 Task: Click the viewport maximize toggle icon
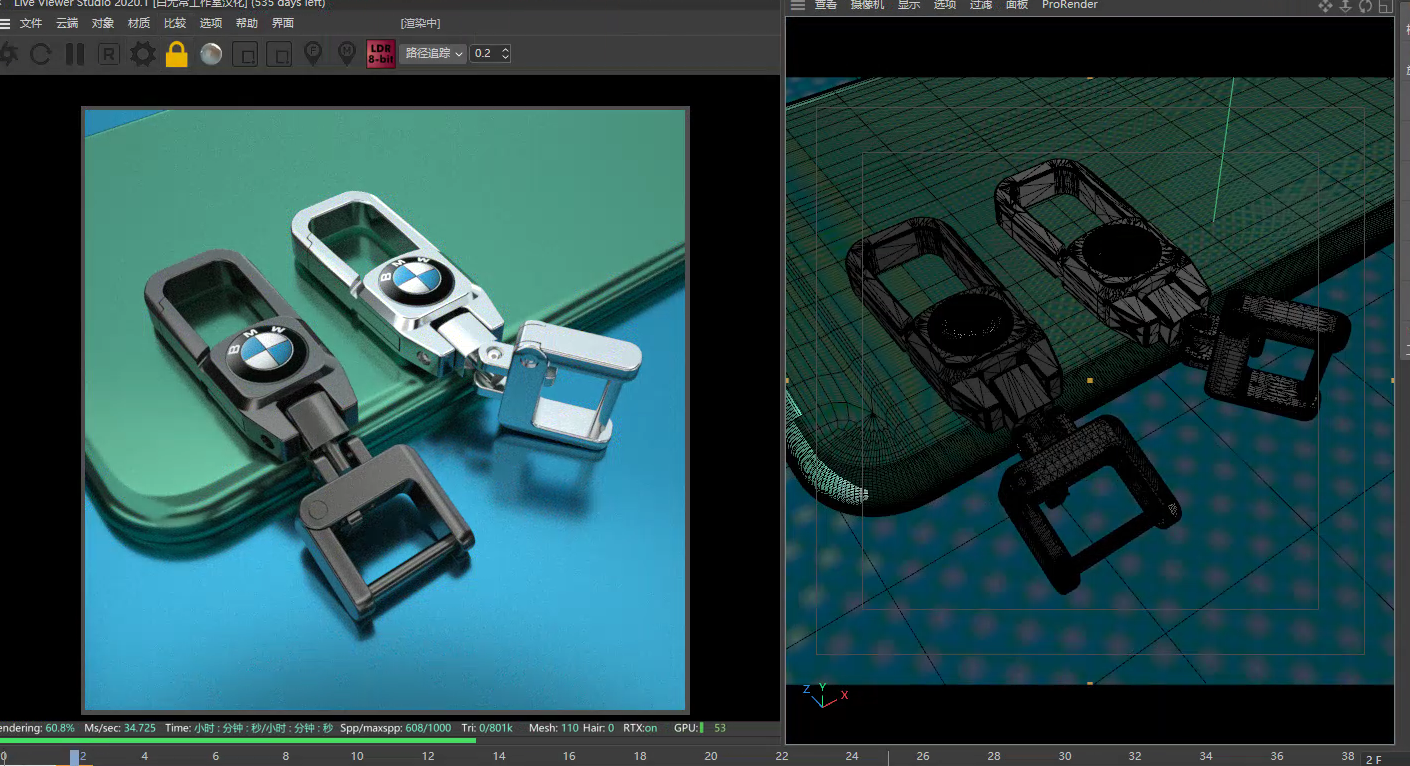click(x=1385, y=6)
